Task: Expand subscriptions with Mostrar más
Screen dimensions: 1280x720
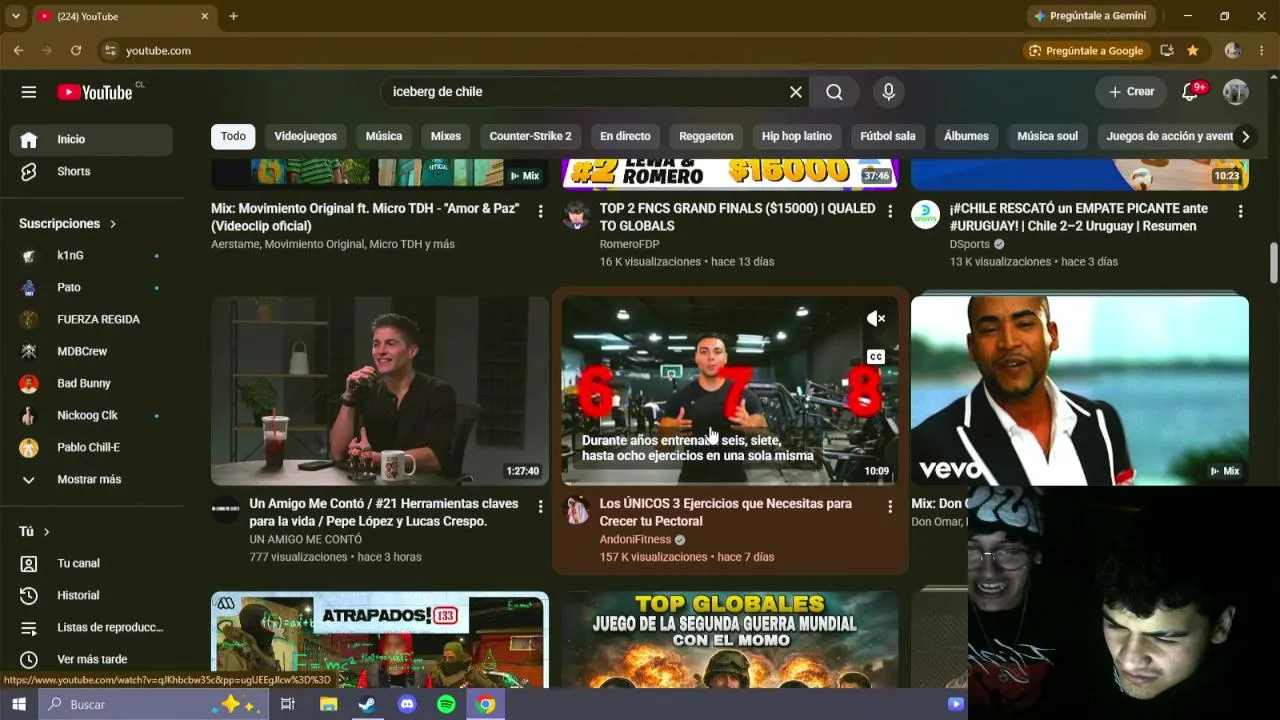Action: tap(91, 480)
